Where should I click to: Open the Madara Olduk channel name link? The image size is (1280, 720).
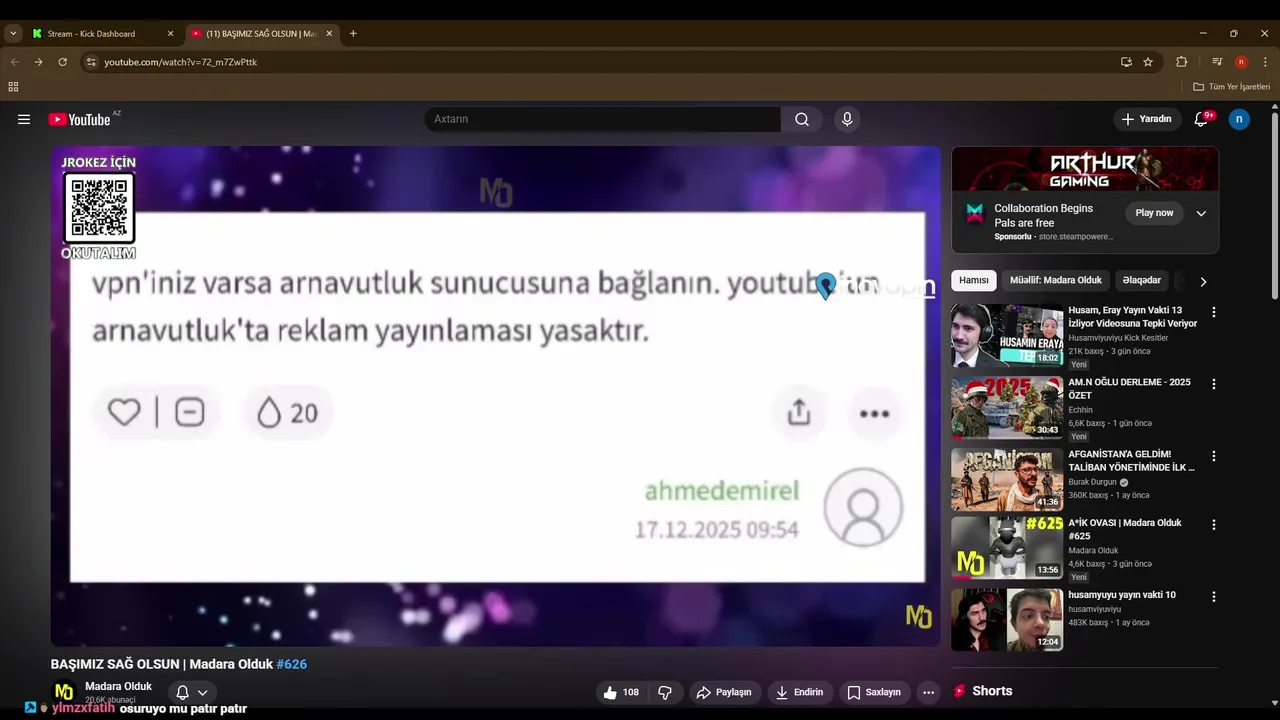click(118, 686)
